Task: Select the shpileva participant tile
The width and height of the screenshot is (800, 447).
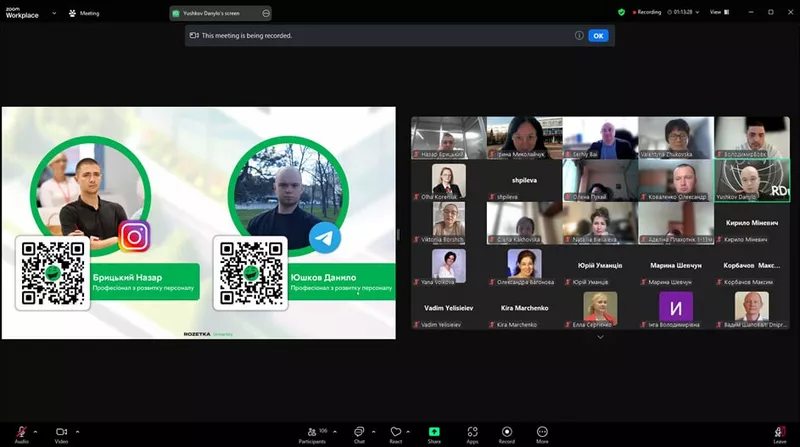Action: 524,180
